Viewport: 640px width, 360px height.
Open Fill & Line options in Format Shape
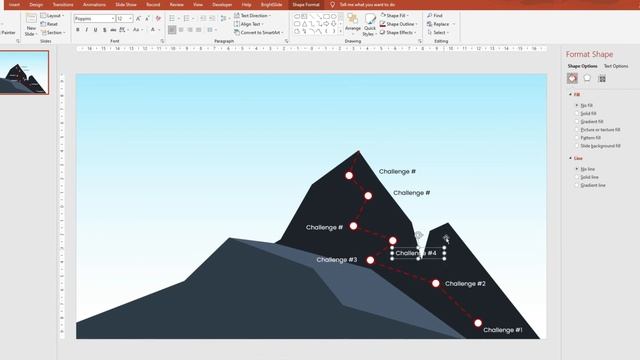click(572, 78)
